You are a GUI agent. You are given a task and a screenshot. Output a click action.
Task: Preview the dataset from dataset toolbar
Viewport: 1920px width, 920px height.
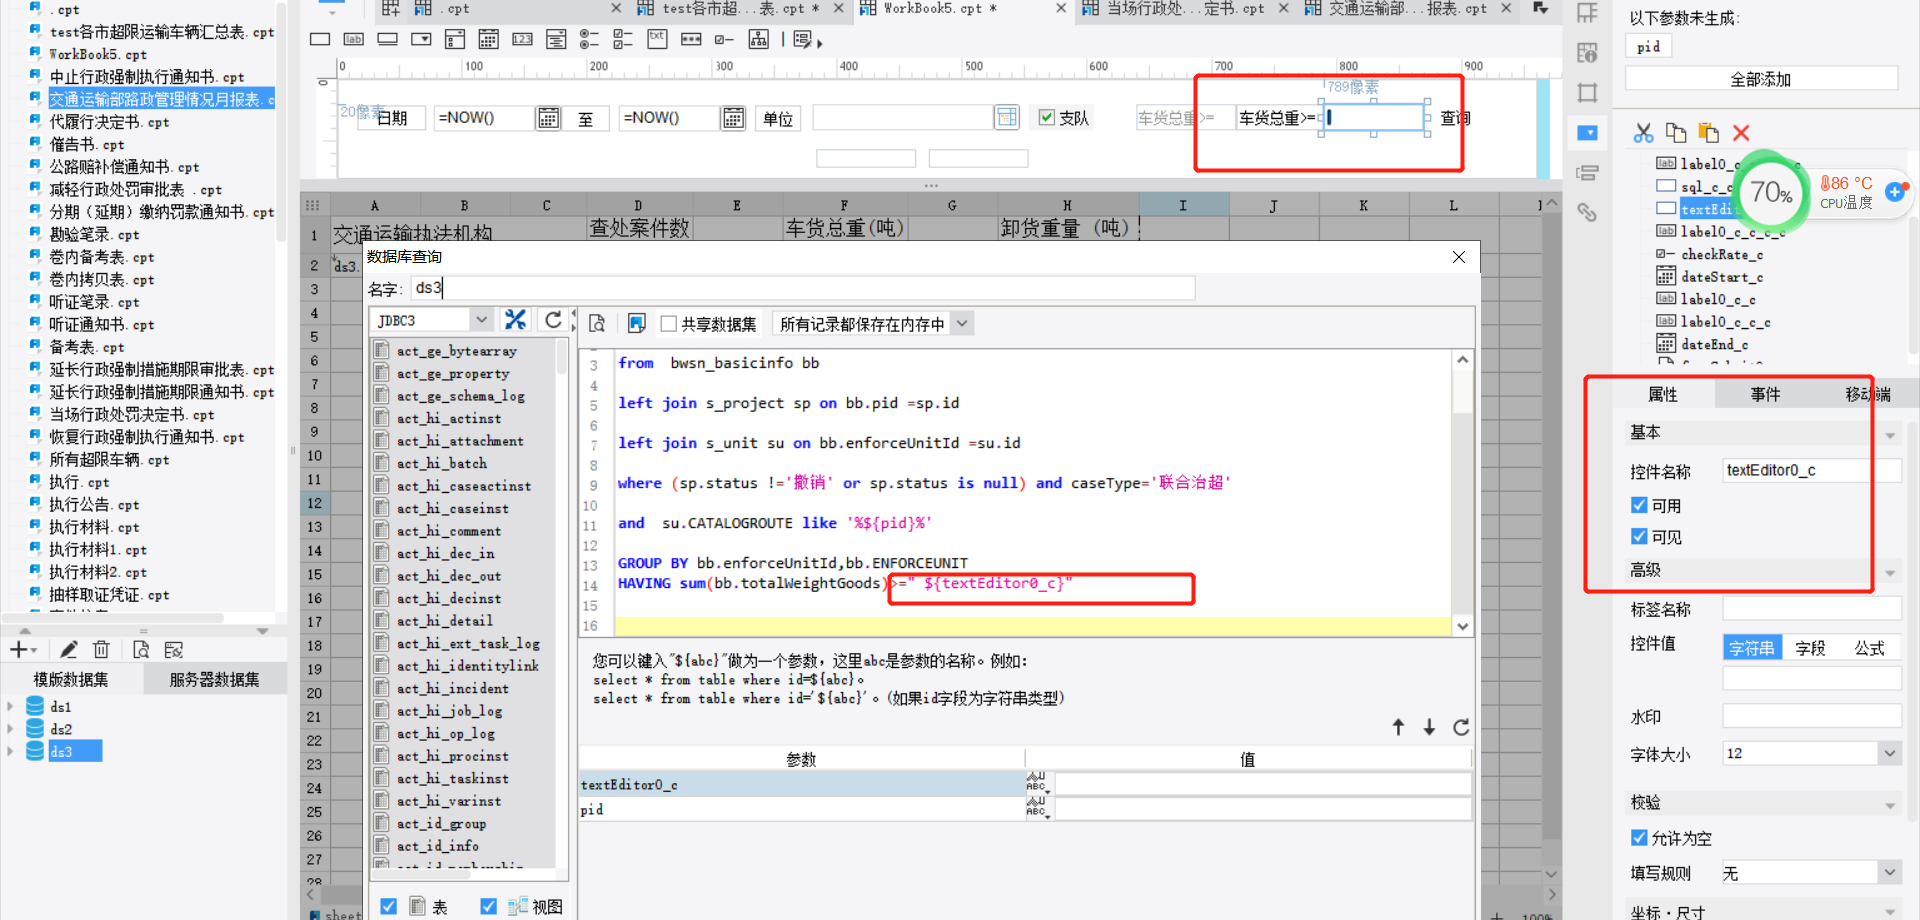141,650
